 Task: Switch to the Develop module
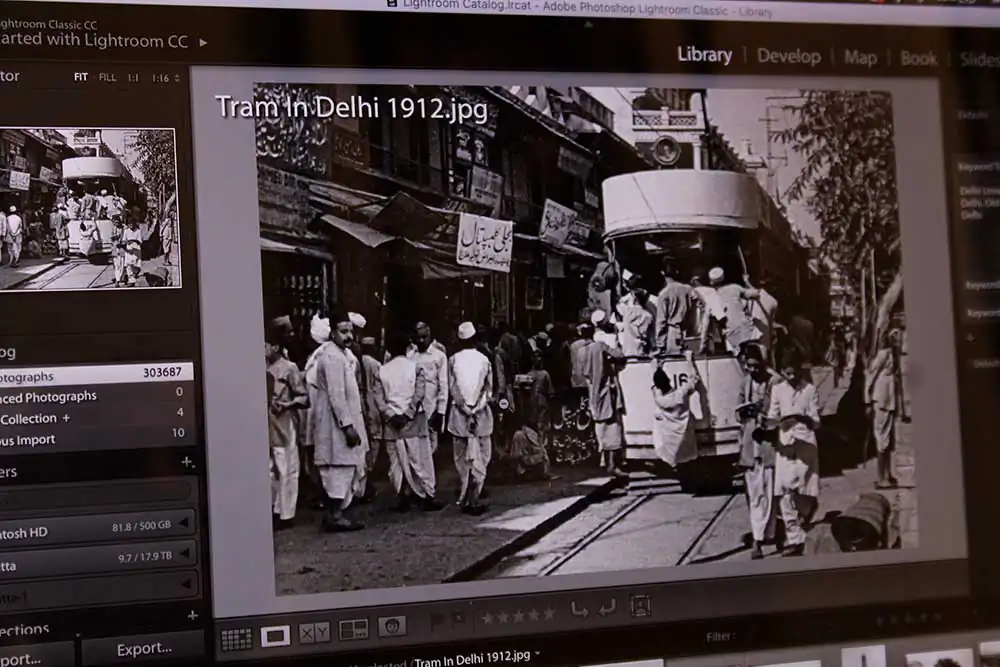pyautogui.click(x=791, y=57)
